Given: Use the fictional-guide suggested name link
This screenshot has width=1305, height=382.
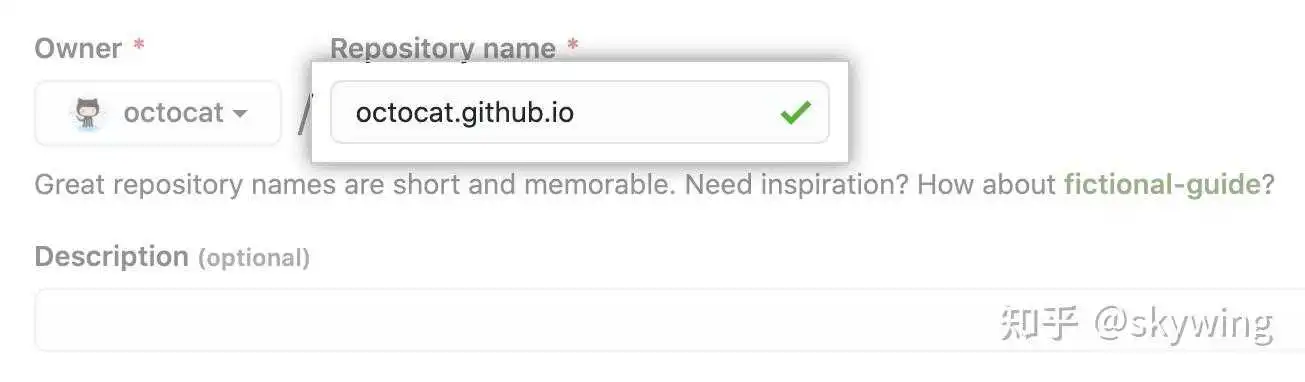Looking at the screenshot, I should [1161, 184].
